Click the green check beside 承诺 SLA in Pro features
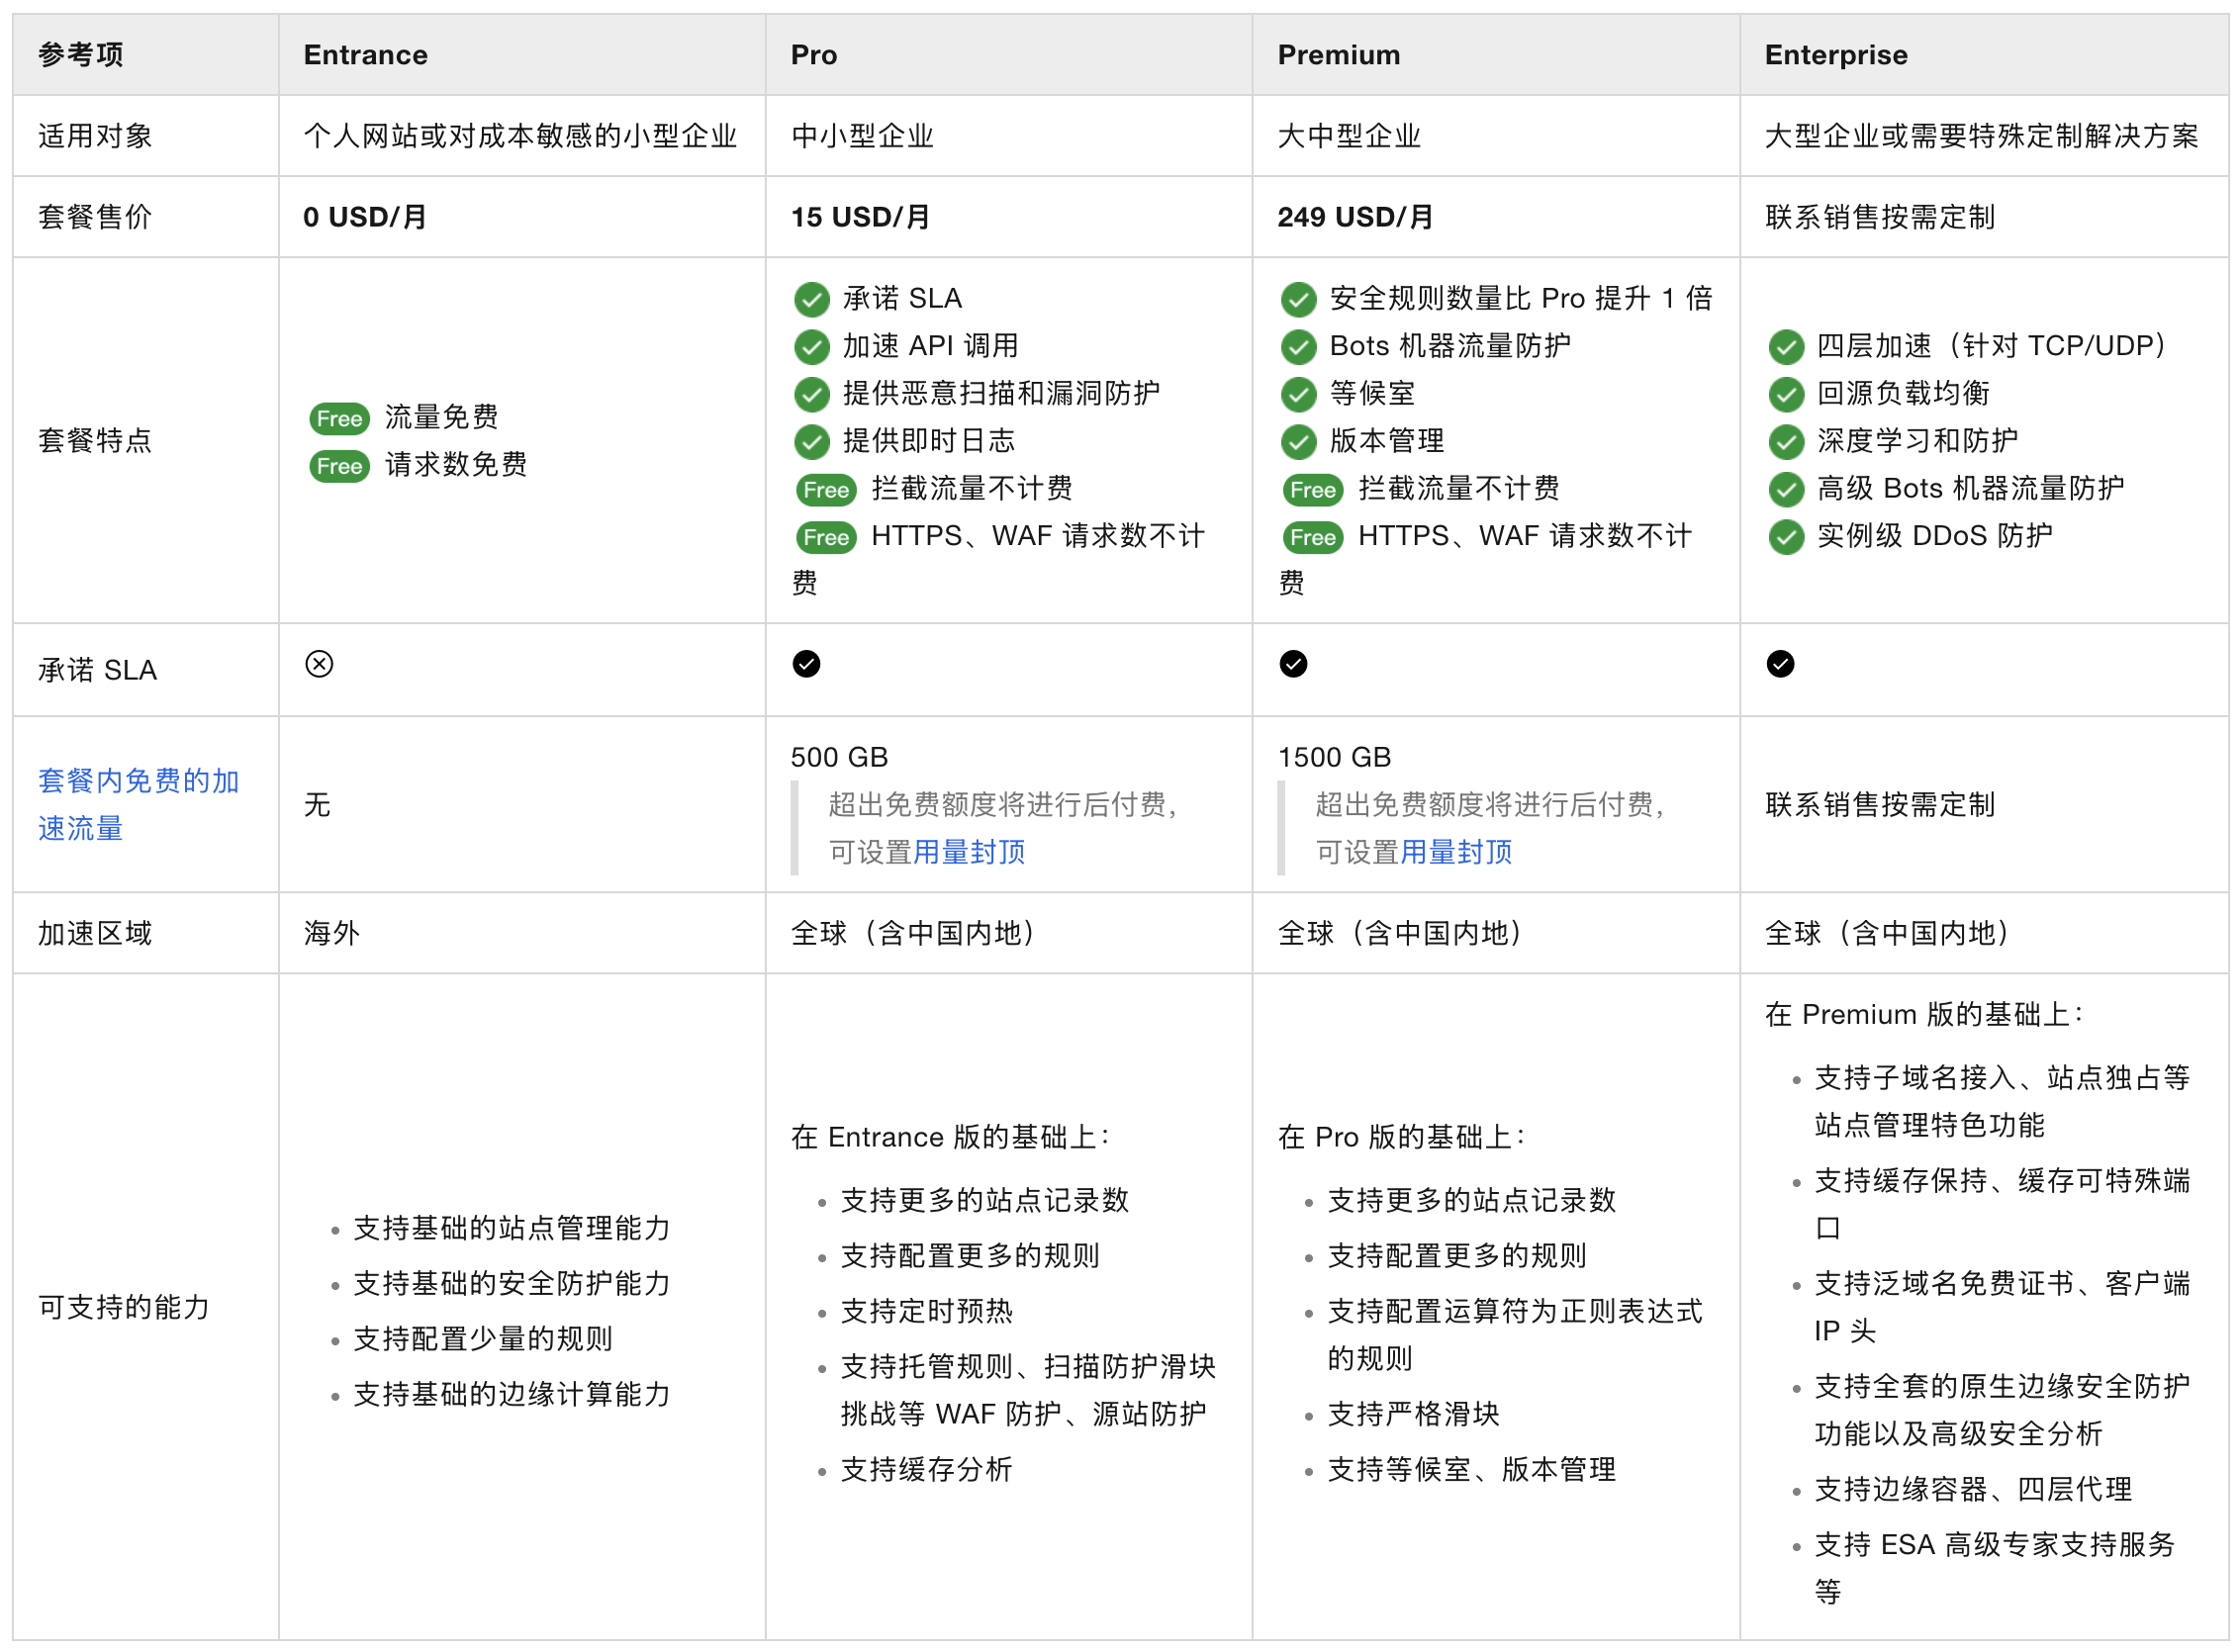The width and height of the screenshot is (2240, 1652). point(812,299)
